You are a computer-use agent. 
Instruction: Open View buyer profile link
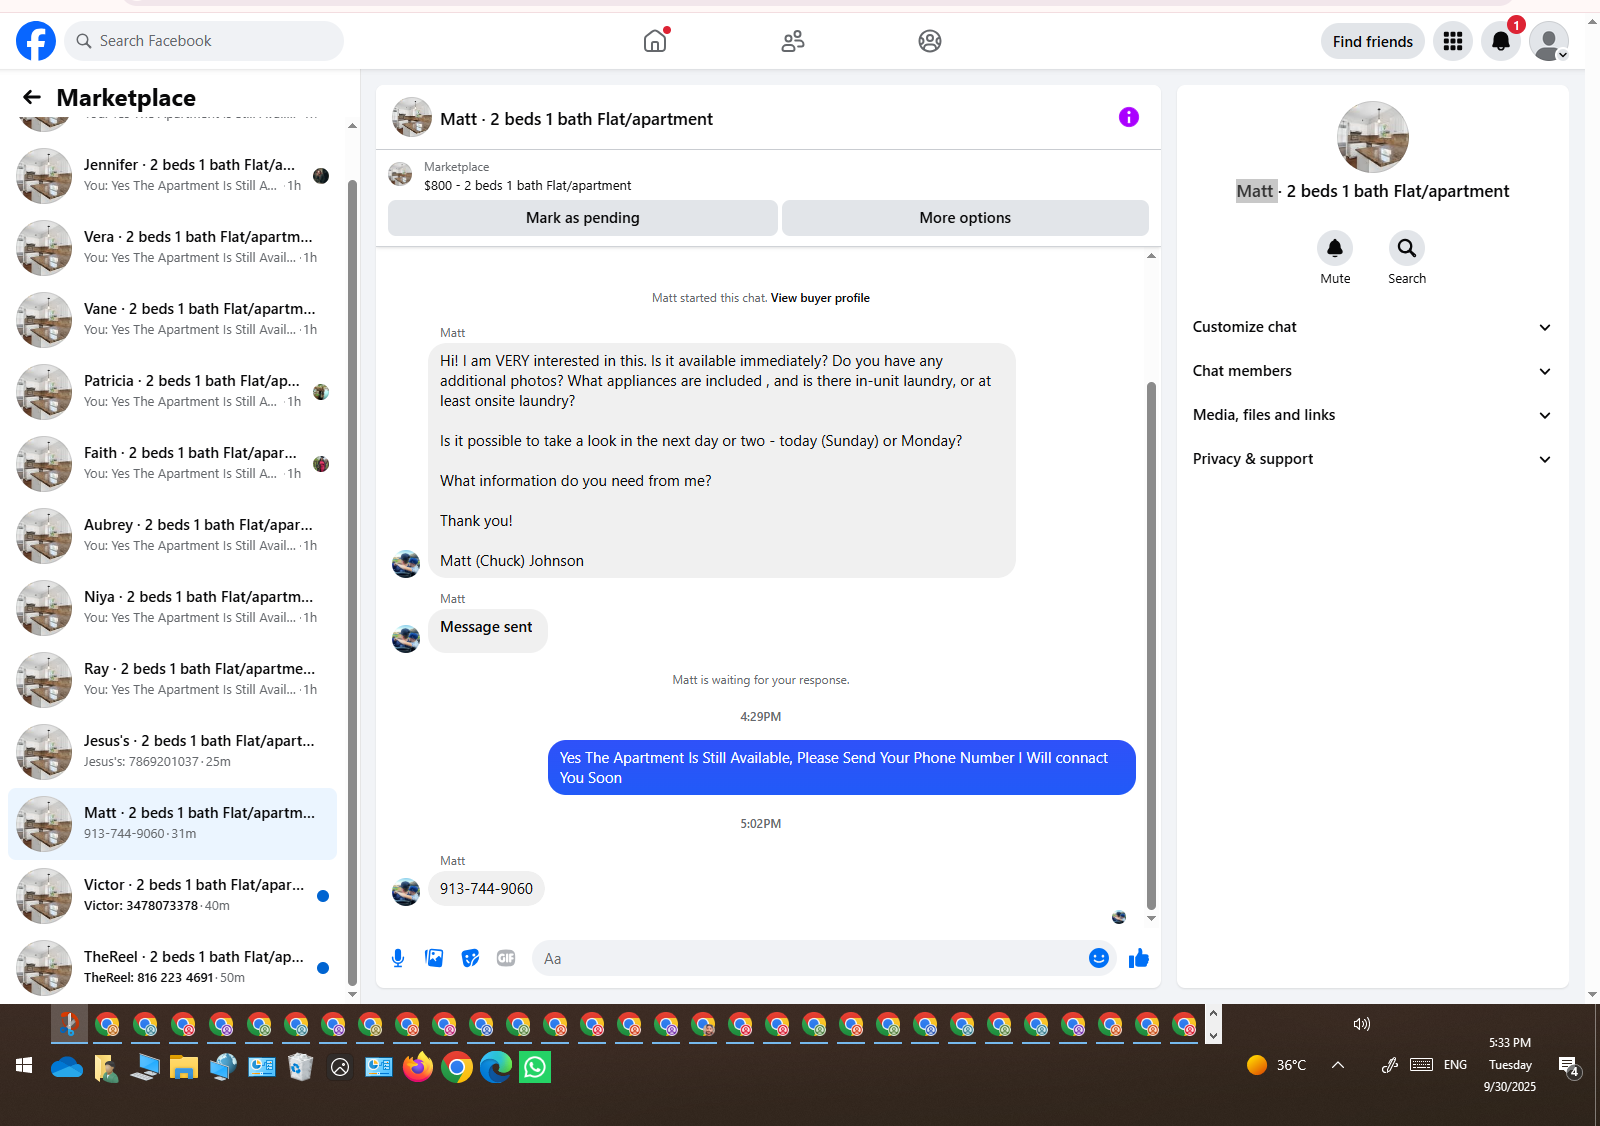coord(820,298)
